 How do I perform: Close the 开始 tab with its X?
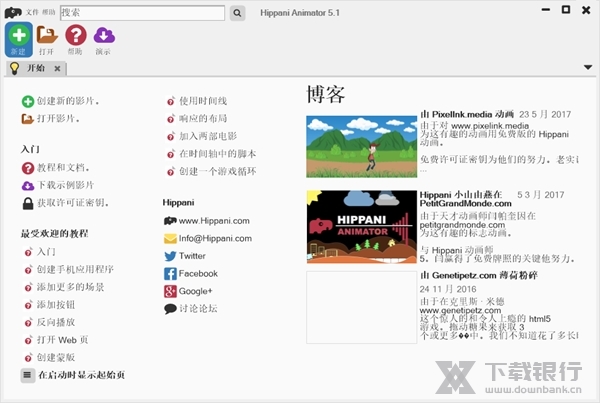click(x=57, y=69)
